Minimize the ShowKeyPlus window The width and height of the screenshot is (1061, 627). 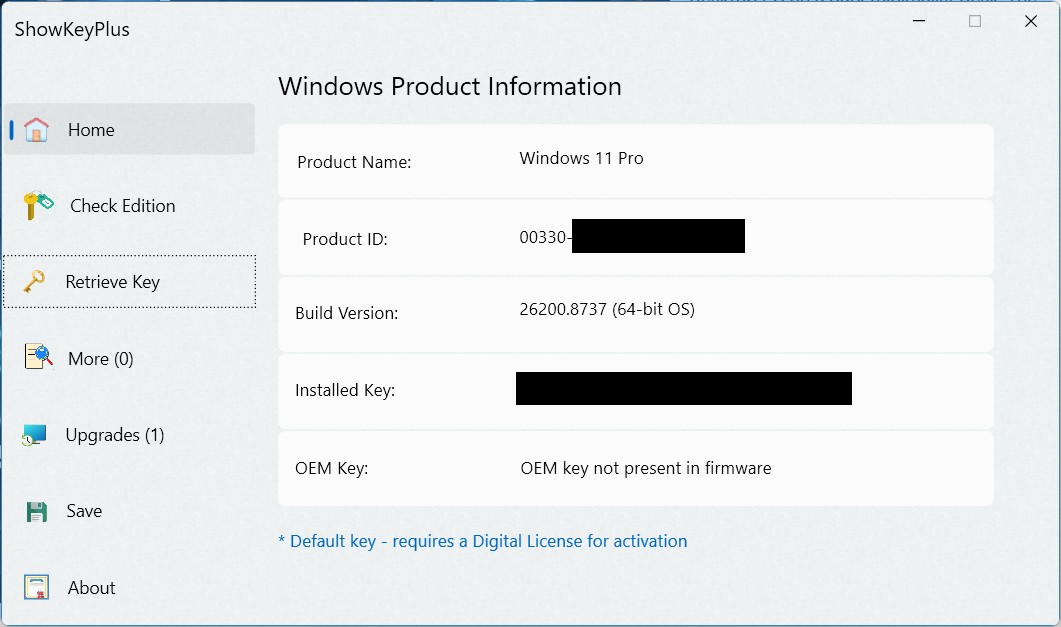(x=919, y=21)
